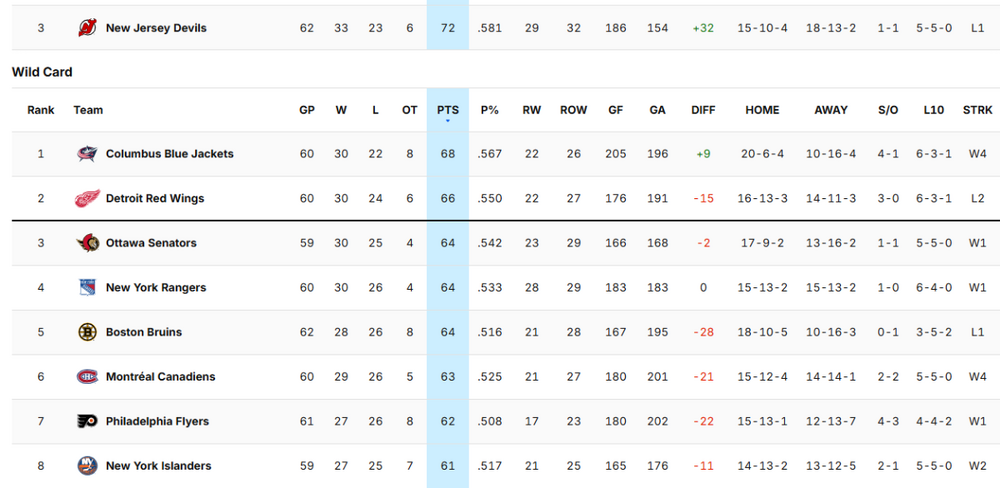The image size is (1000, 488).
Task: Open the Columbus Blue Jackets team link
Action: click(169, 154)
